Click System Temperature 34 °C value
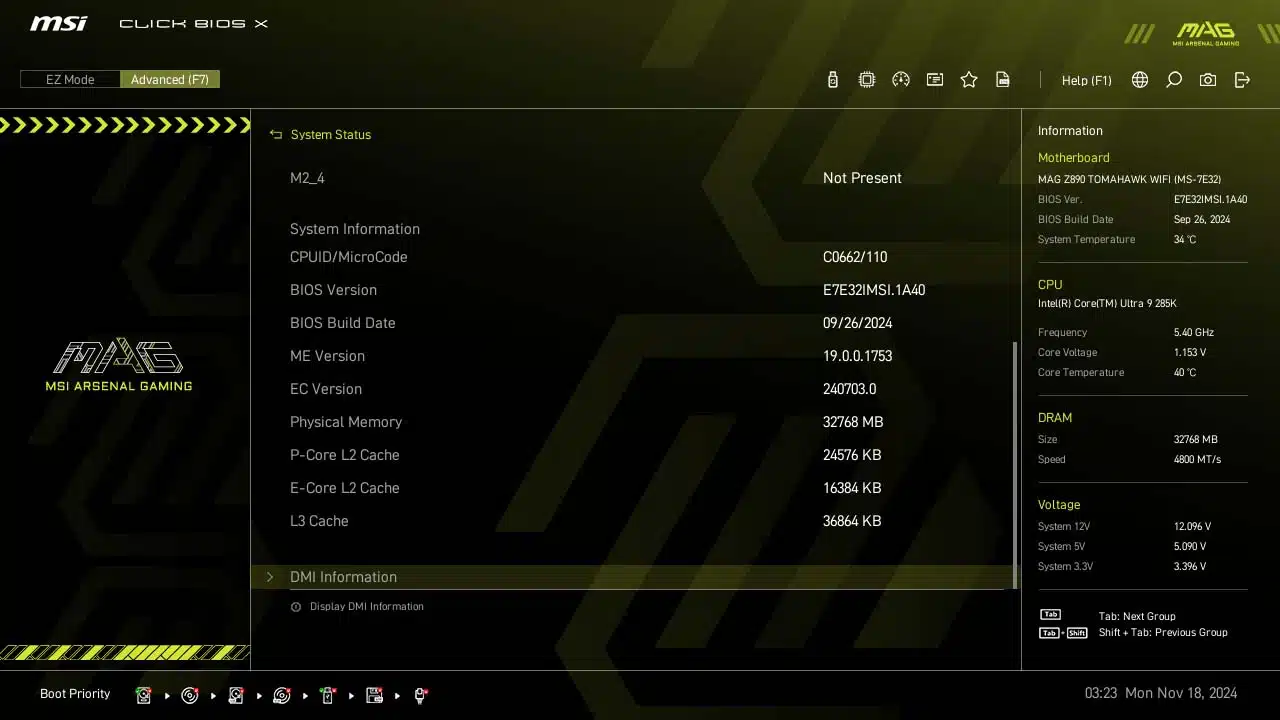Image resolution: width=1280 pixels, height=720 pixels. point(1185,240)
